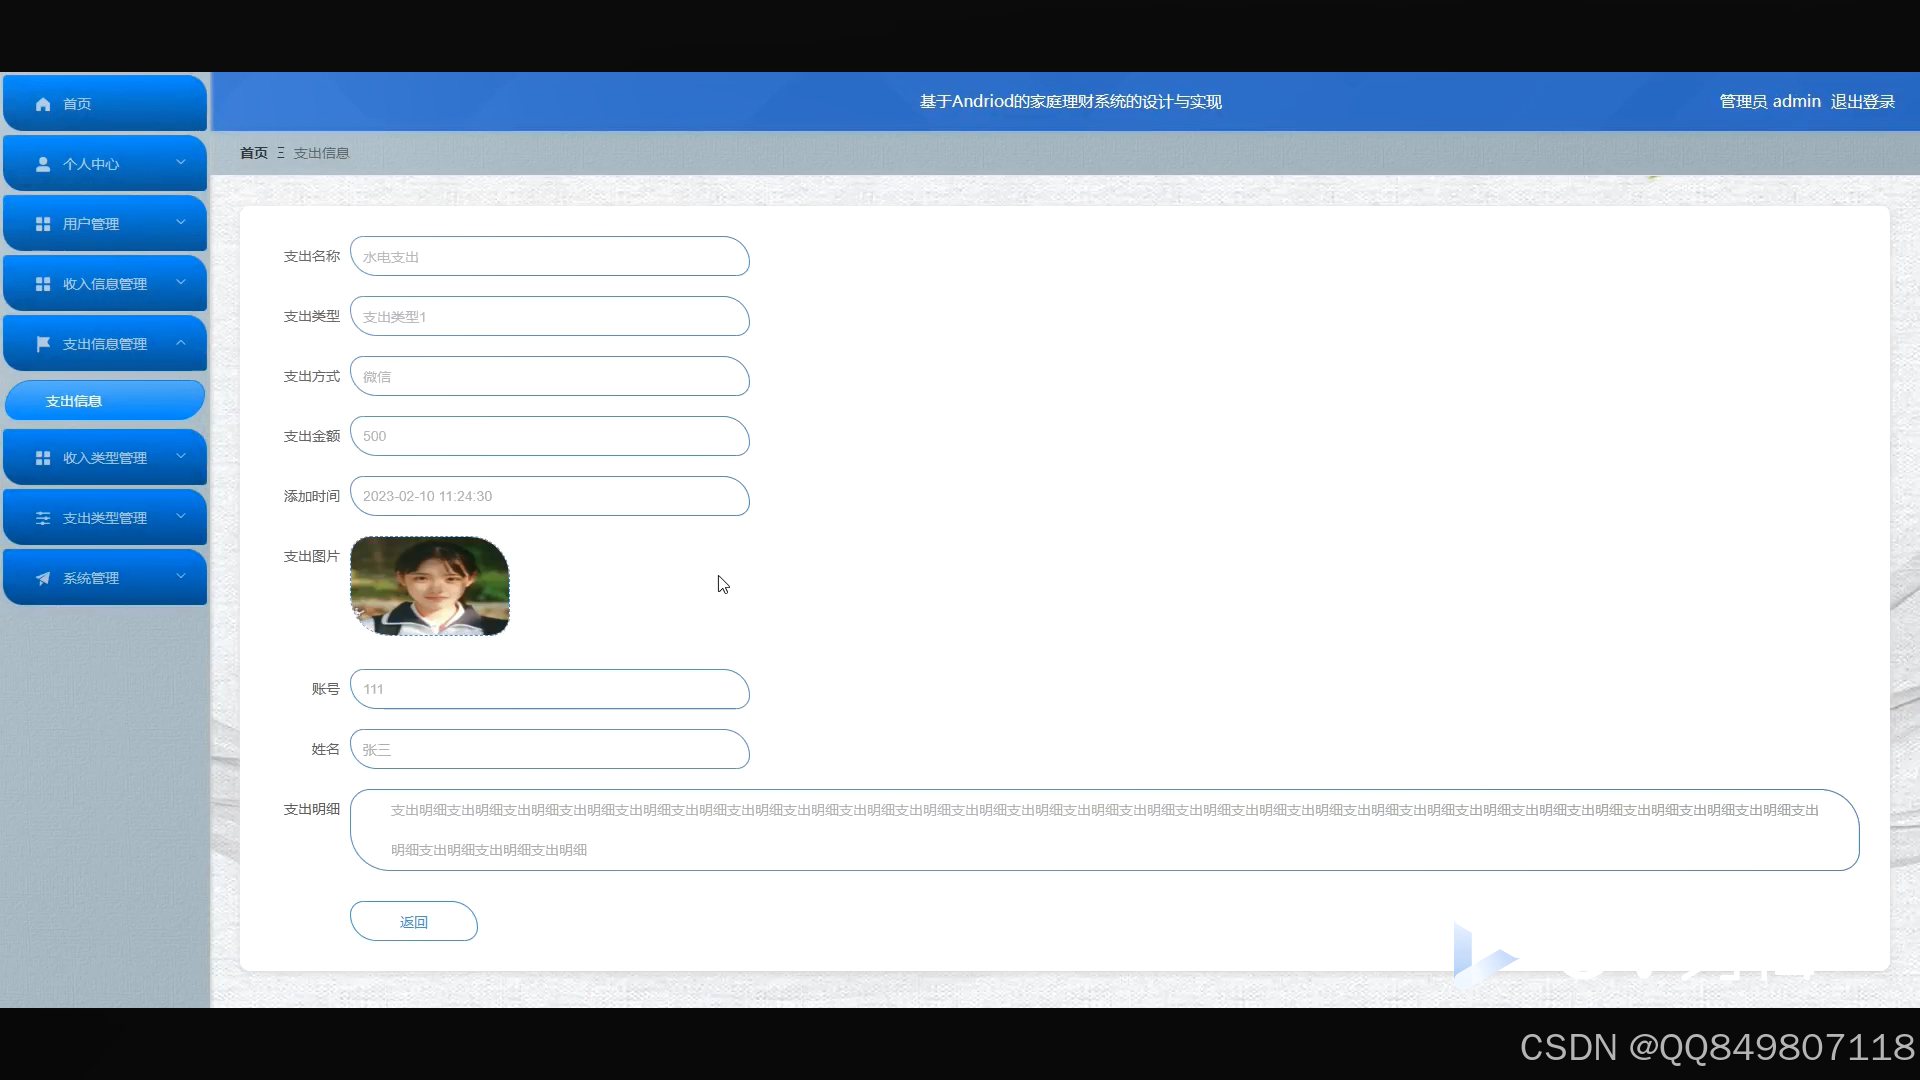
Task: Click the home icon in sidebar
Action: tap(43, 104)
